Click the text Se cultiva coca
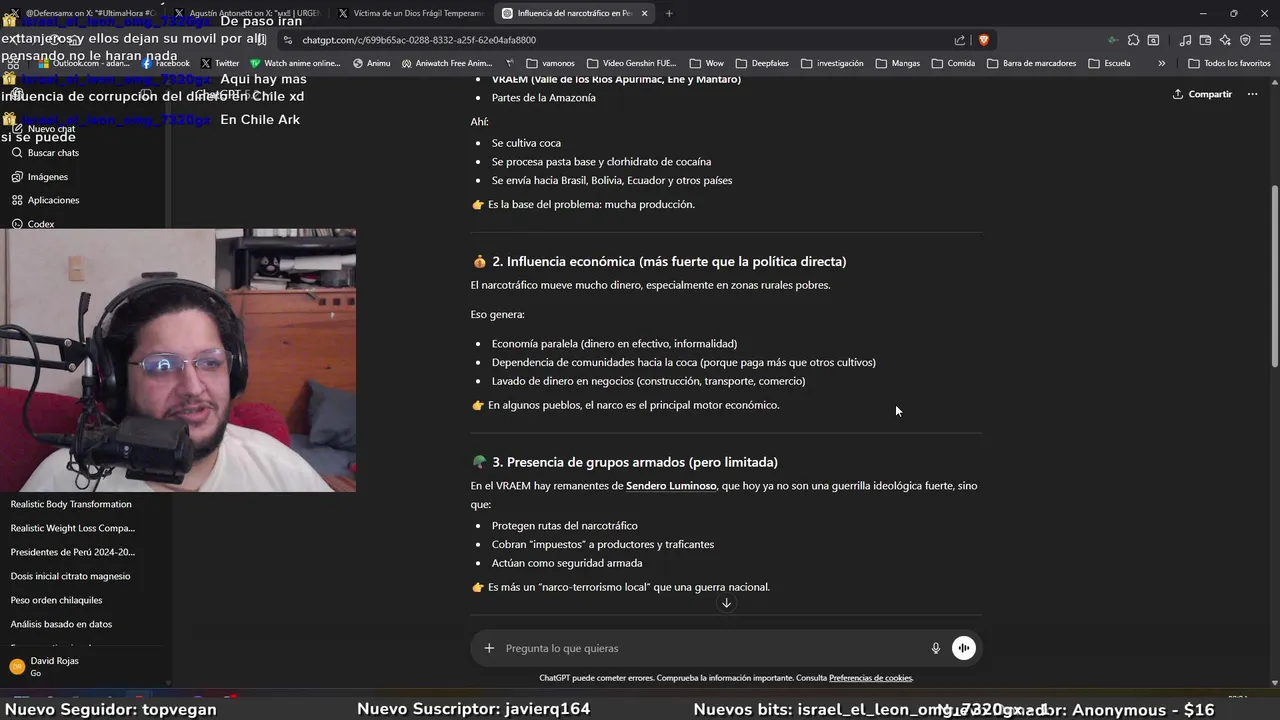 click(x=526, y=143)
